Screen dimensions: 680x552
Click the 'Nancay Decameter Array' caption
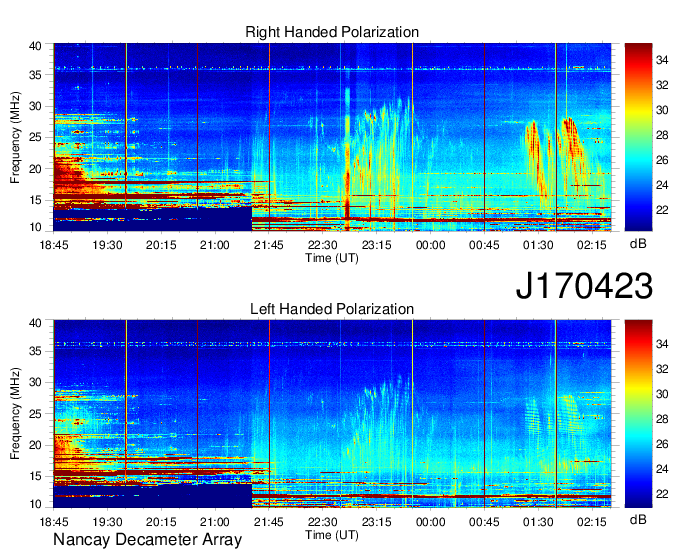click(x=147, y=540)
